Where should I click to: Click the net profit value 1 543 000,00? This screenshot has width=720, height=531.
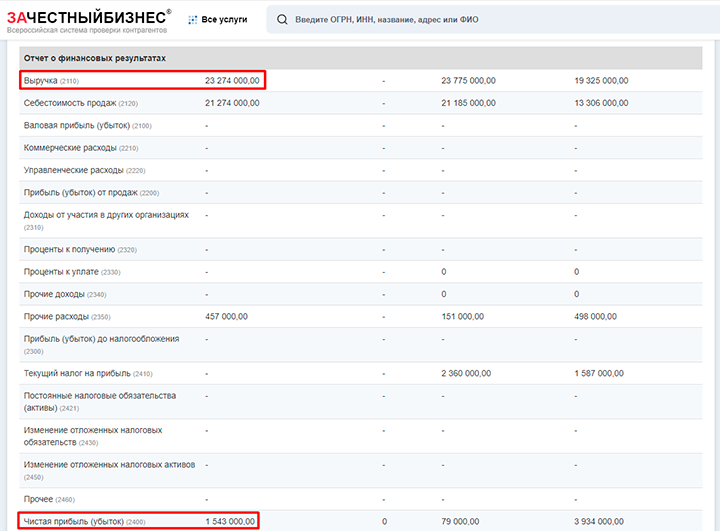click(x=230, y=522)
